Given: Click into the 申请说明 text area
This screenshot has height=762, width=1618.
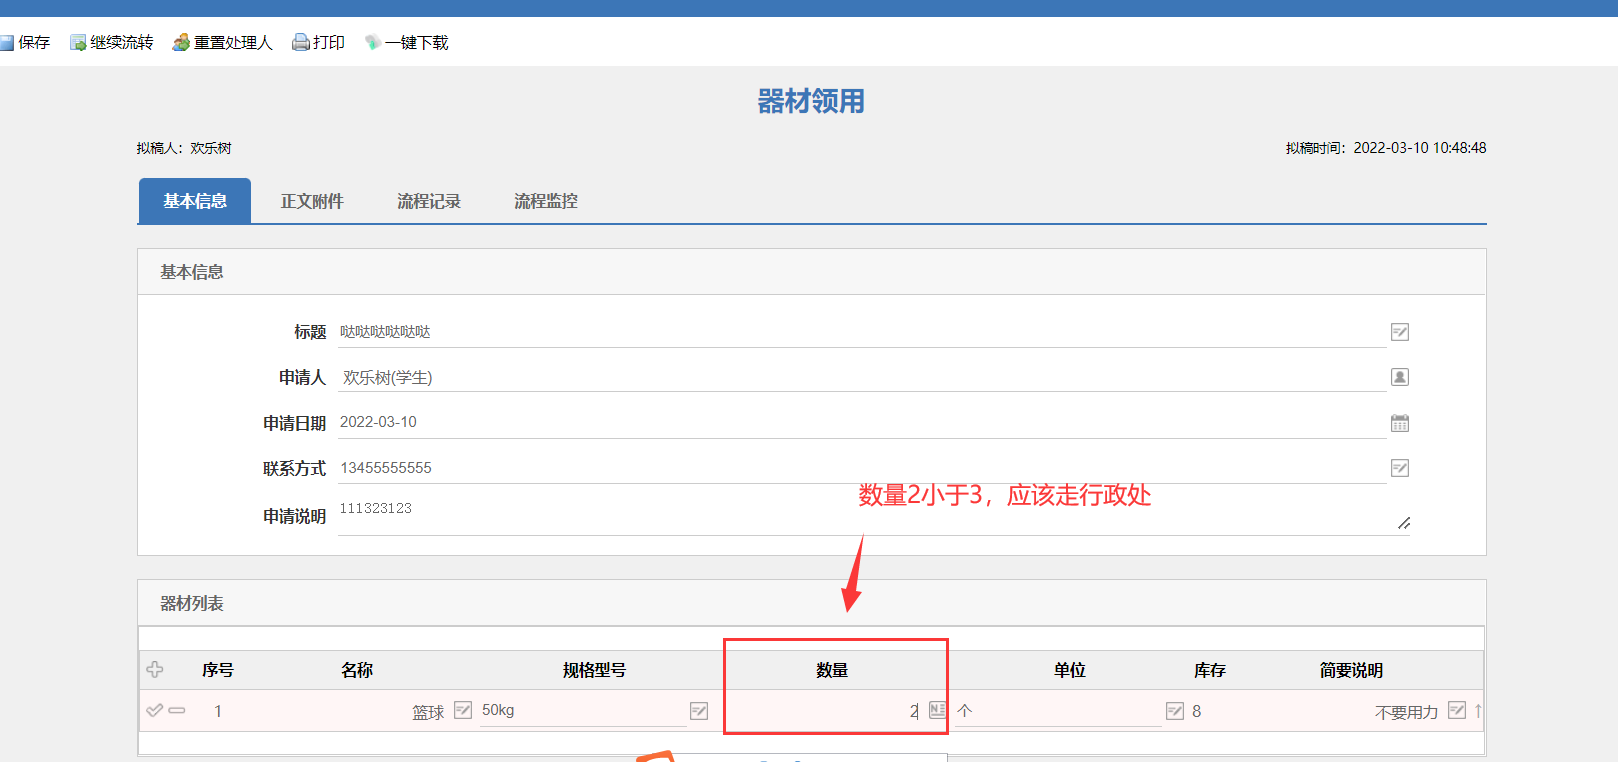Looking at the screenshot, I should coord(874,516).
